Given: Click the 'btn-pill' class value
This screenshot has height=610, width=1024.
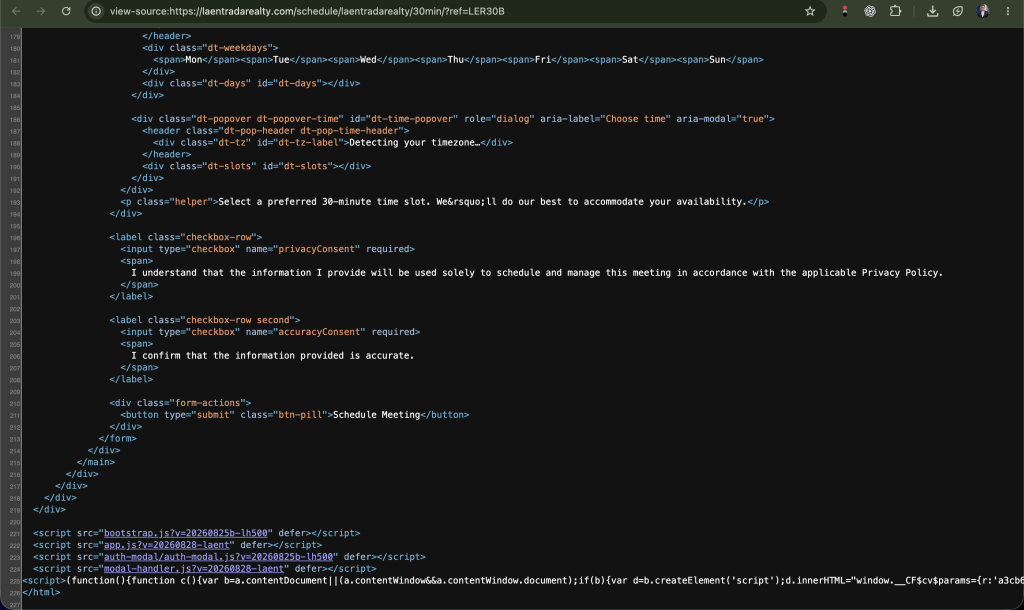Looking at the screenshot, I should pos(300,415).
